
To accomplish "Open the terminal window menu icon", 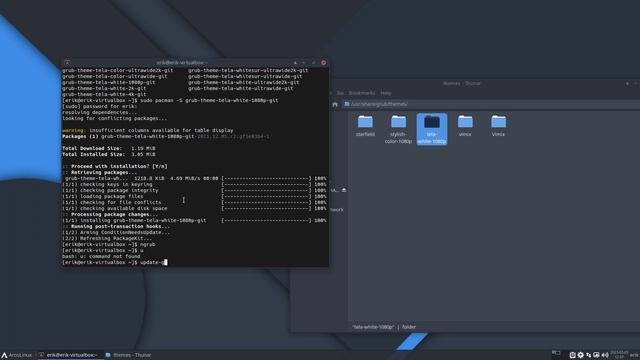I will 67,62.
